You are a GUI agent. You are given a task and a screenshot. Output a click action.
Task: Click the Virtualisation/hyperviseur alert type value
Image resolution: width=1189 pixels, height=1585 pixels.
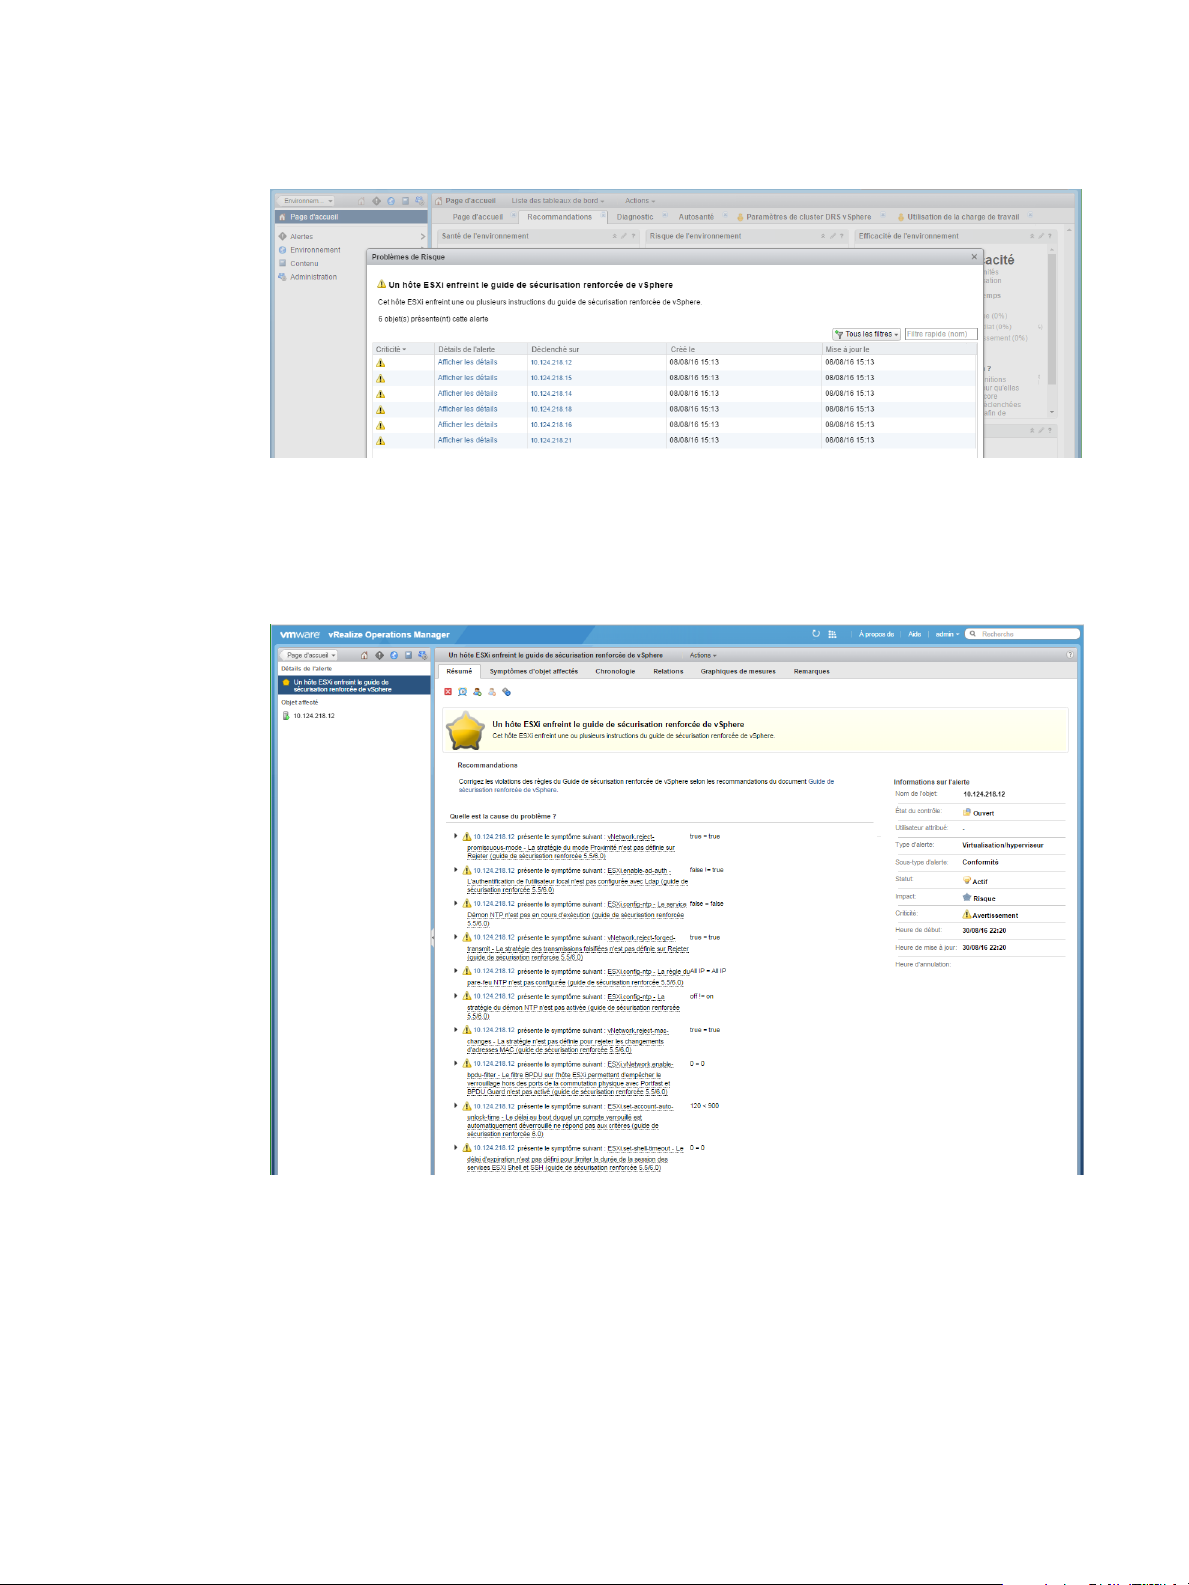[1002, 845]
